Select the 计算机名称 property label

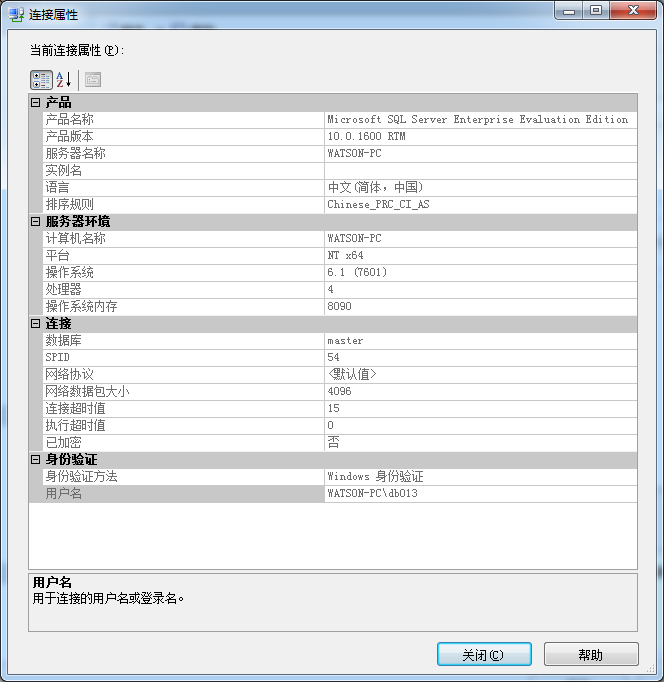point(75,238)
